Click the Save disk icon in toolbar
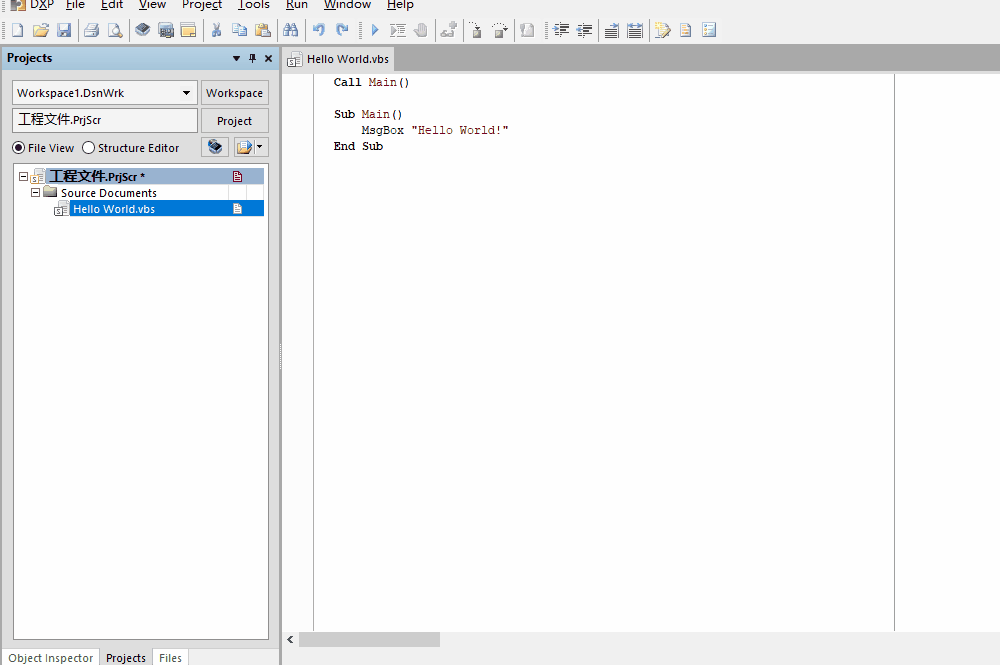Screen dimensions: 1000x665 coord(64,30)
